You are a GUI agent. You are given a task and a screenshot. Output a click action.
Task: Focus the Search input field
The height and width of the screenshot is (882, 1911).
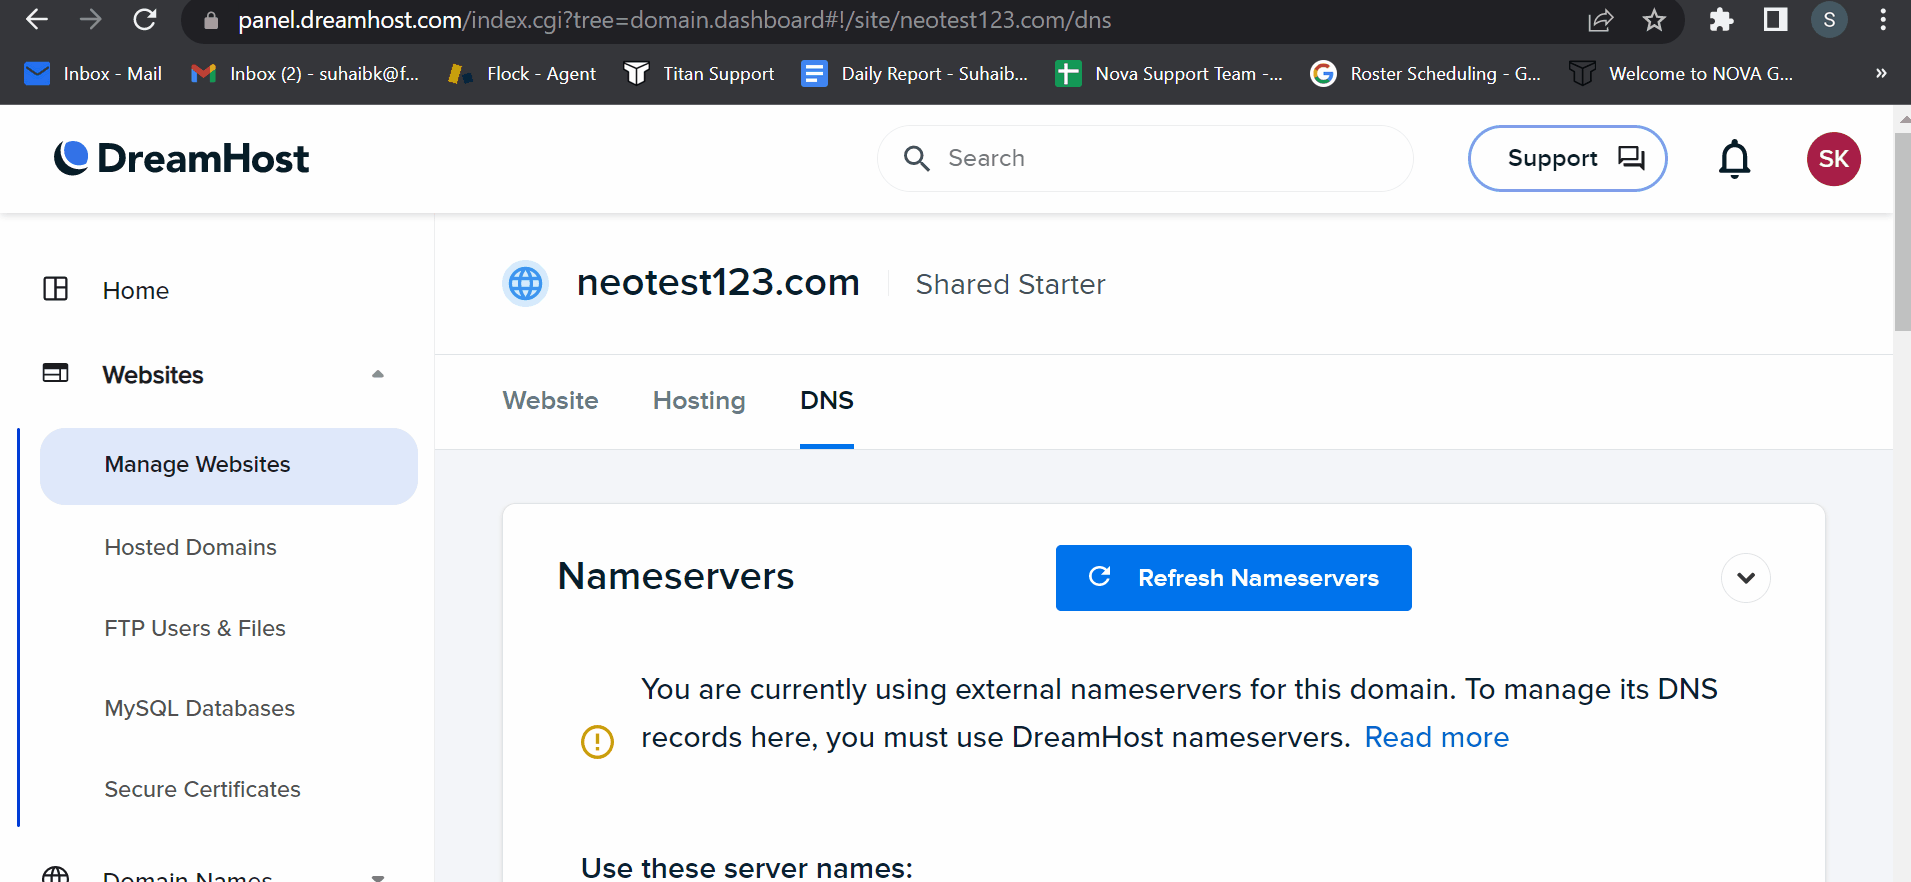1145,158
